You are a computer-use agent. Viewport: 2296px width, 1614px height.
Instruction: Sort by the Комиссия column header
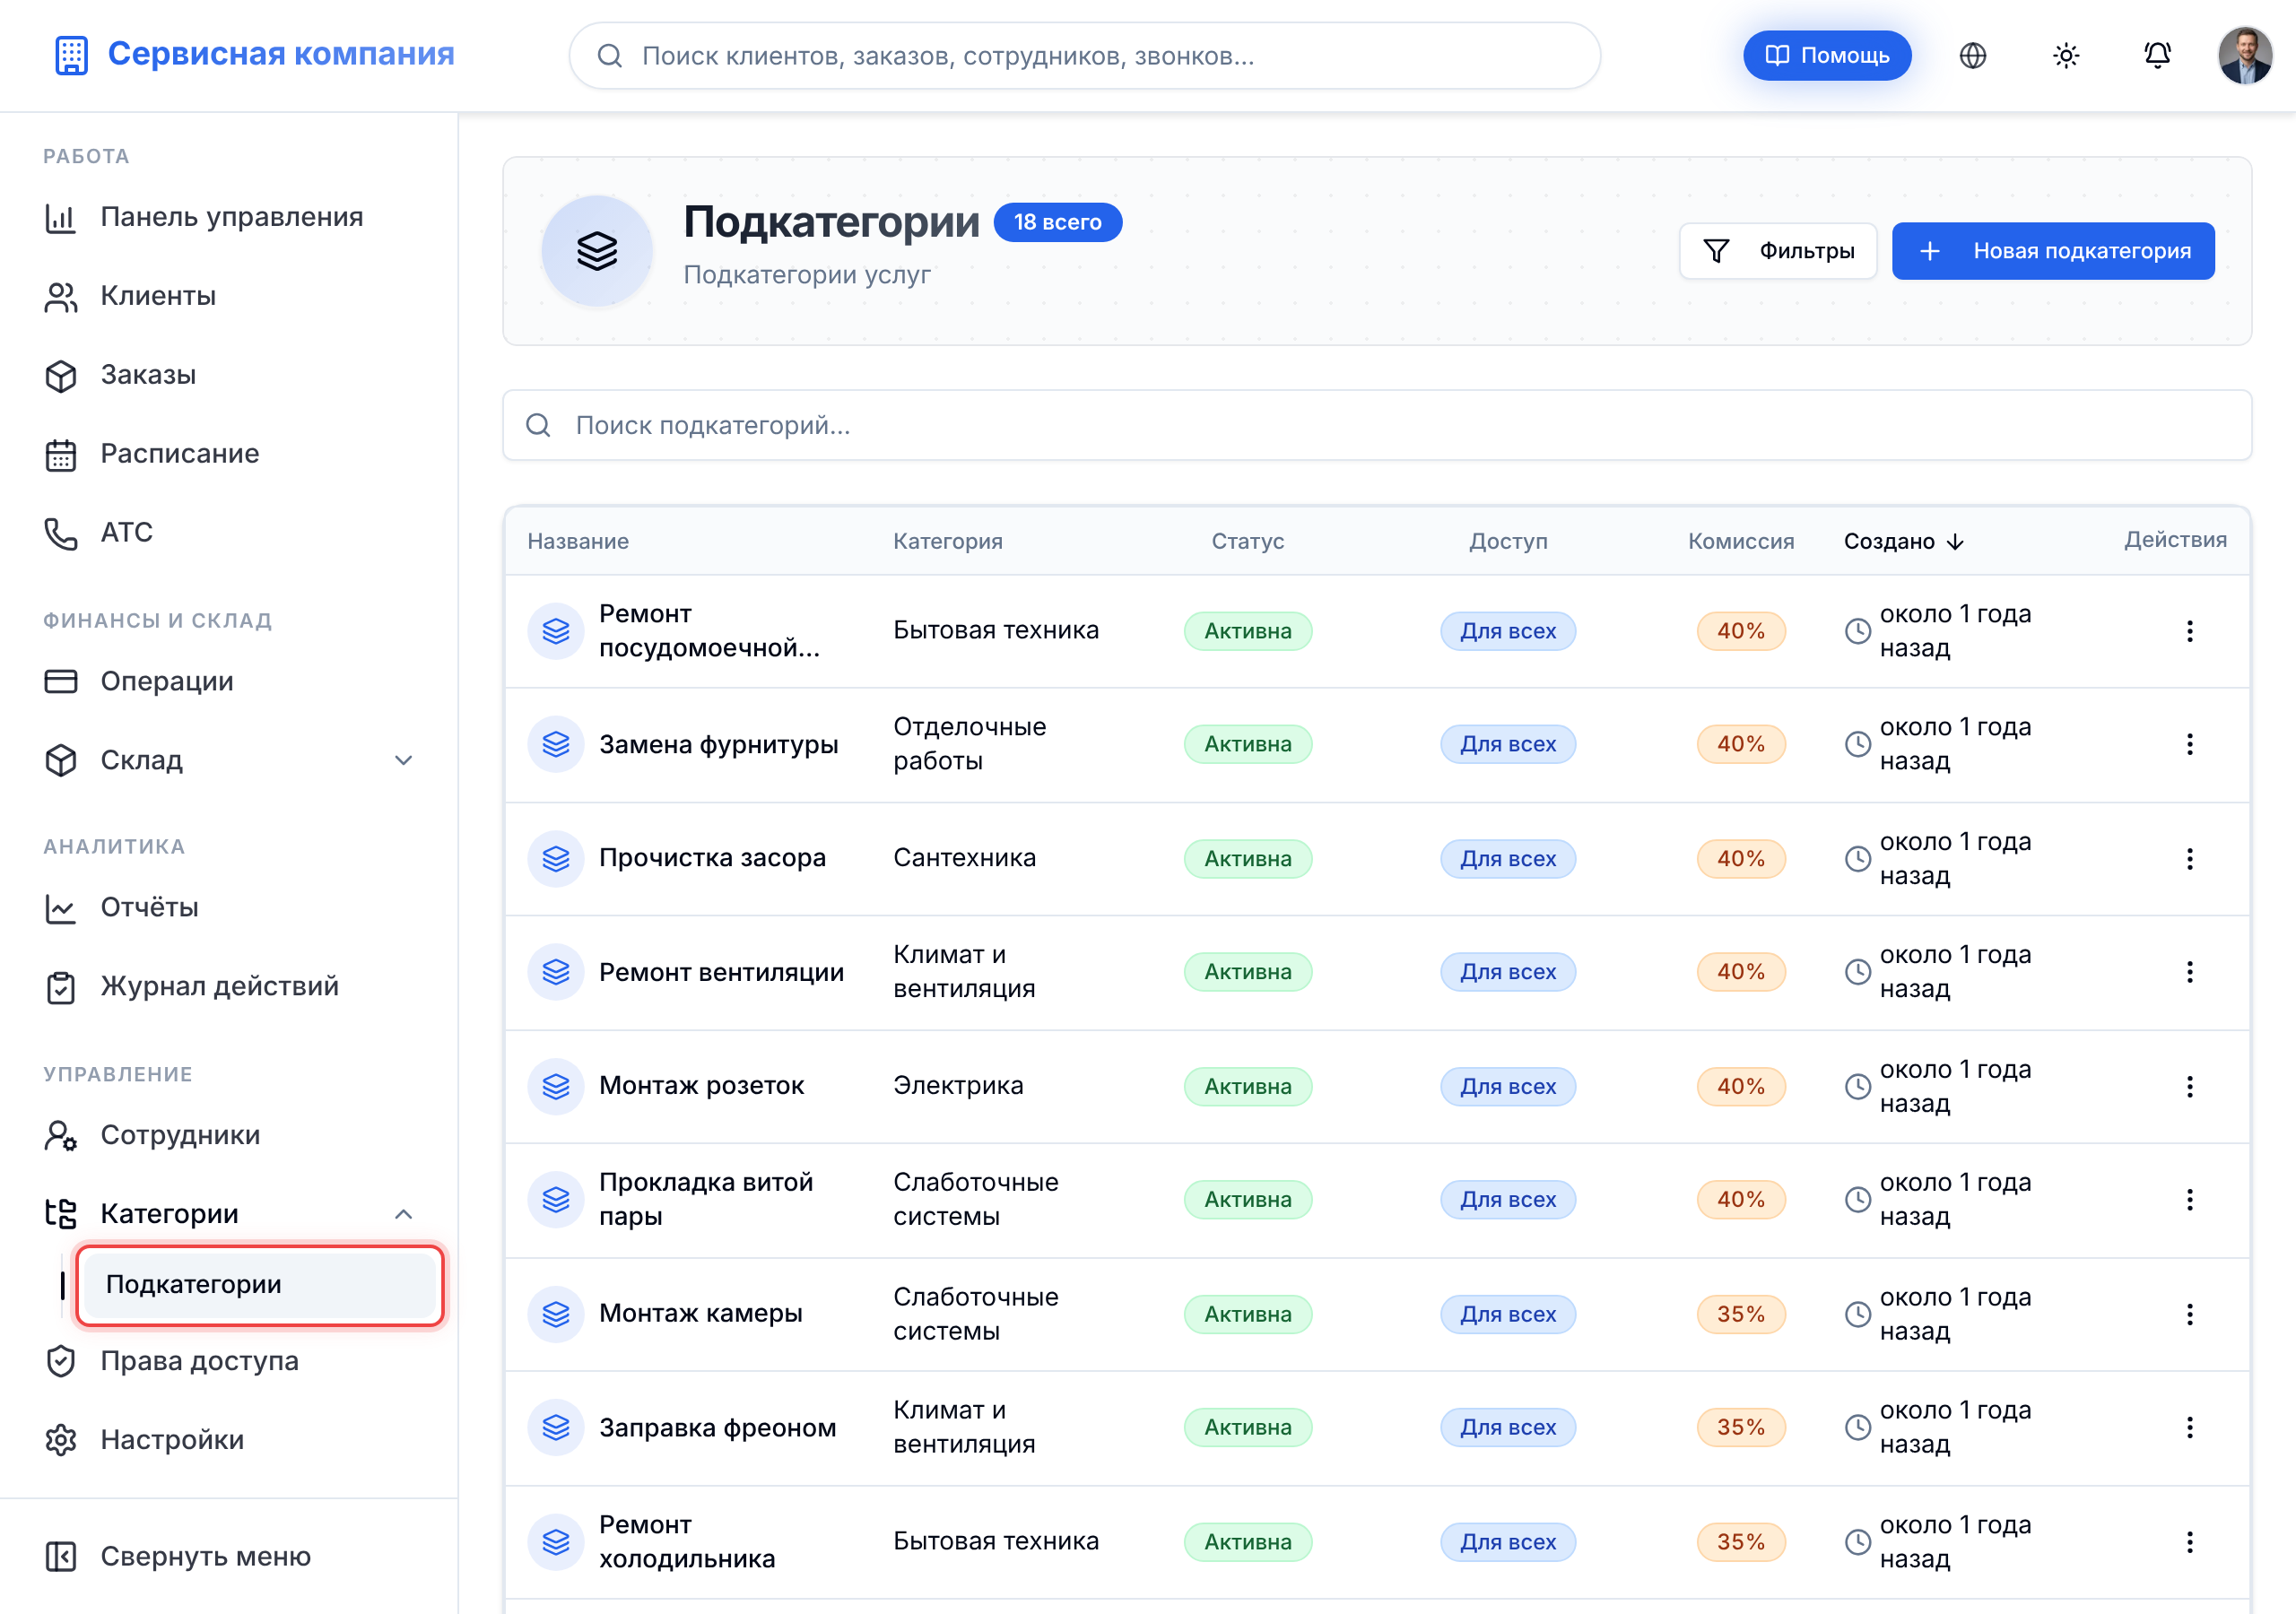coord(1741,542)
